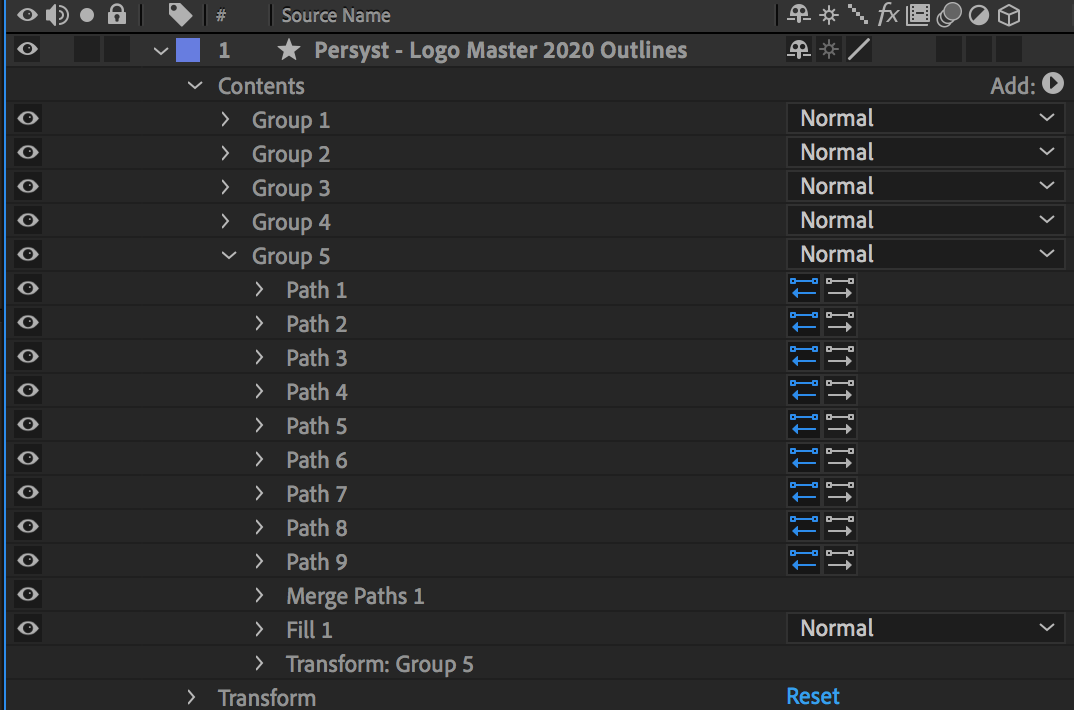Toggle the Quality slash switch on layer 1

pyautogui.click(x=858, y=49)
